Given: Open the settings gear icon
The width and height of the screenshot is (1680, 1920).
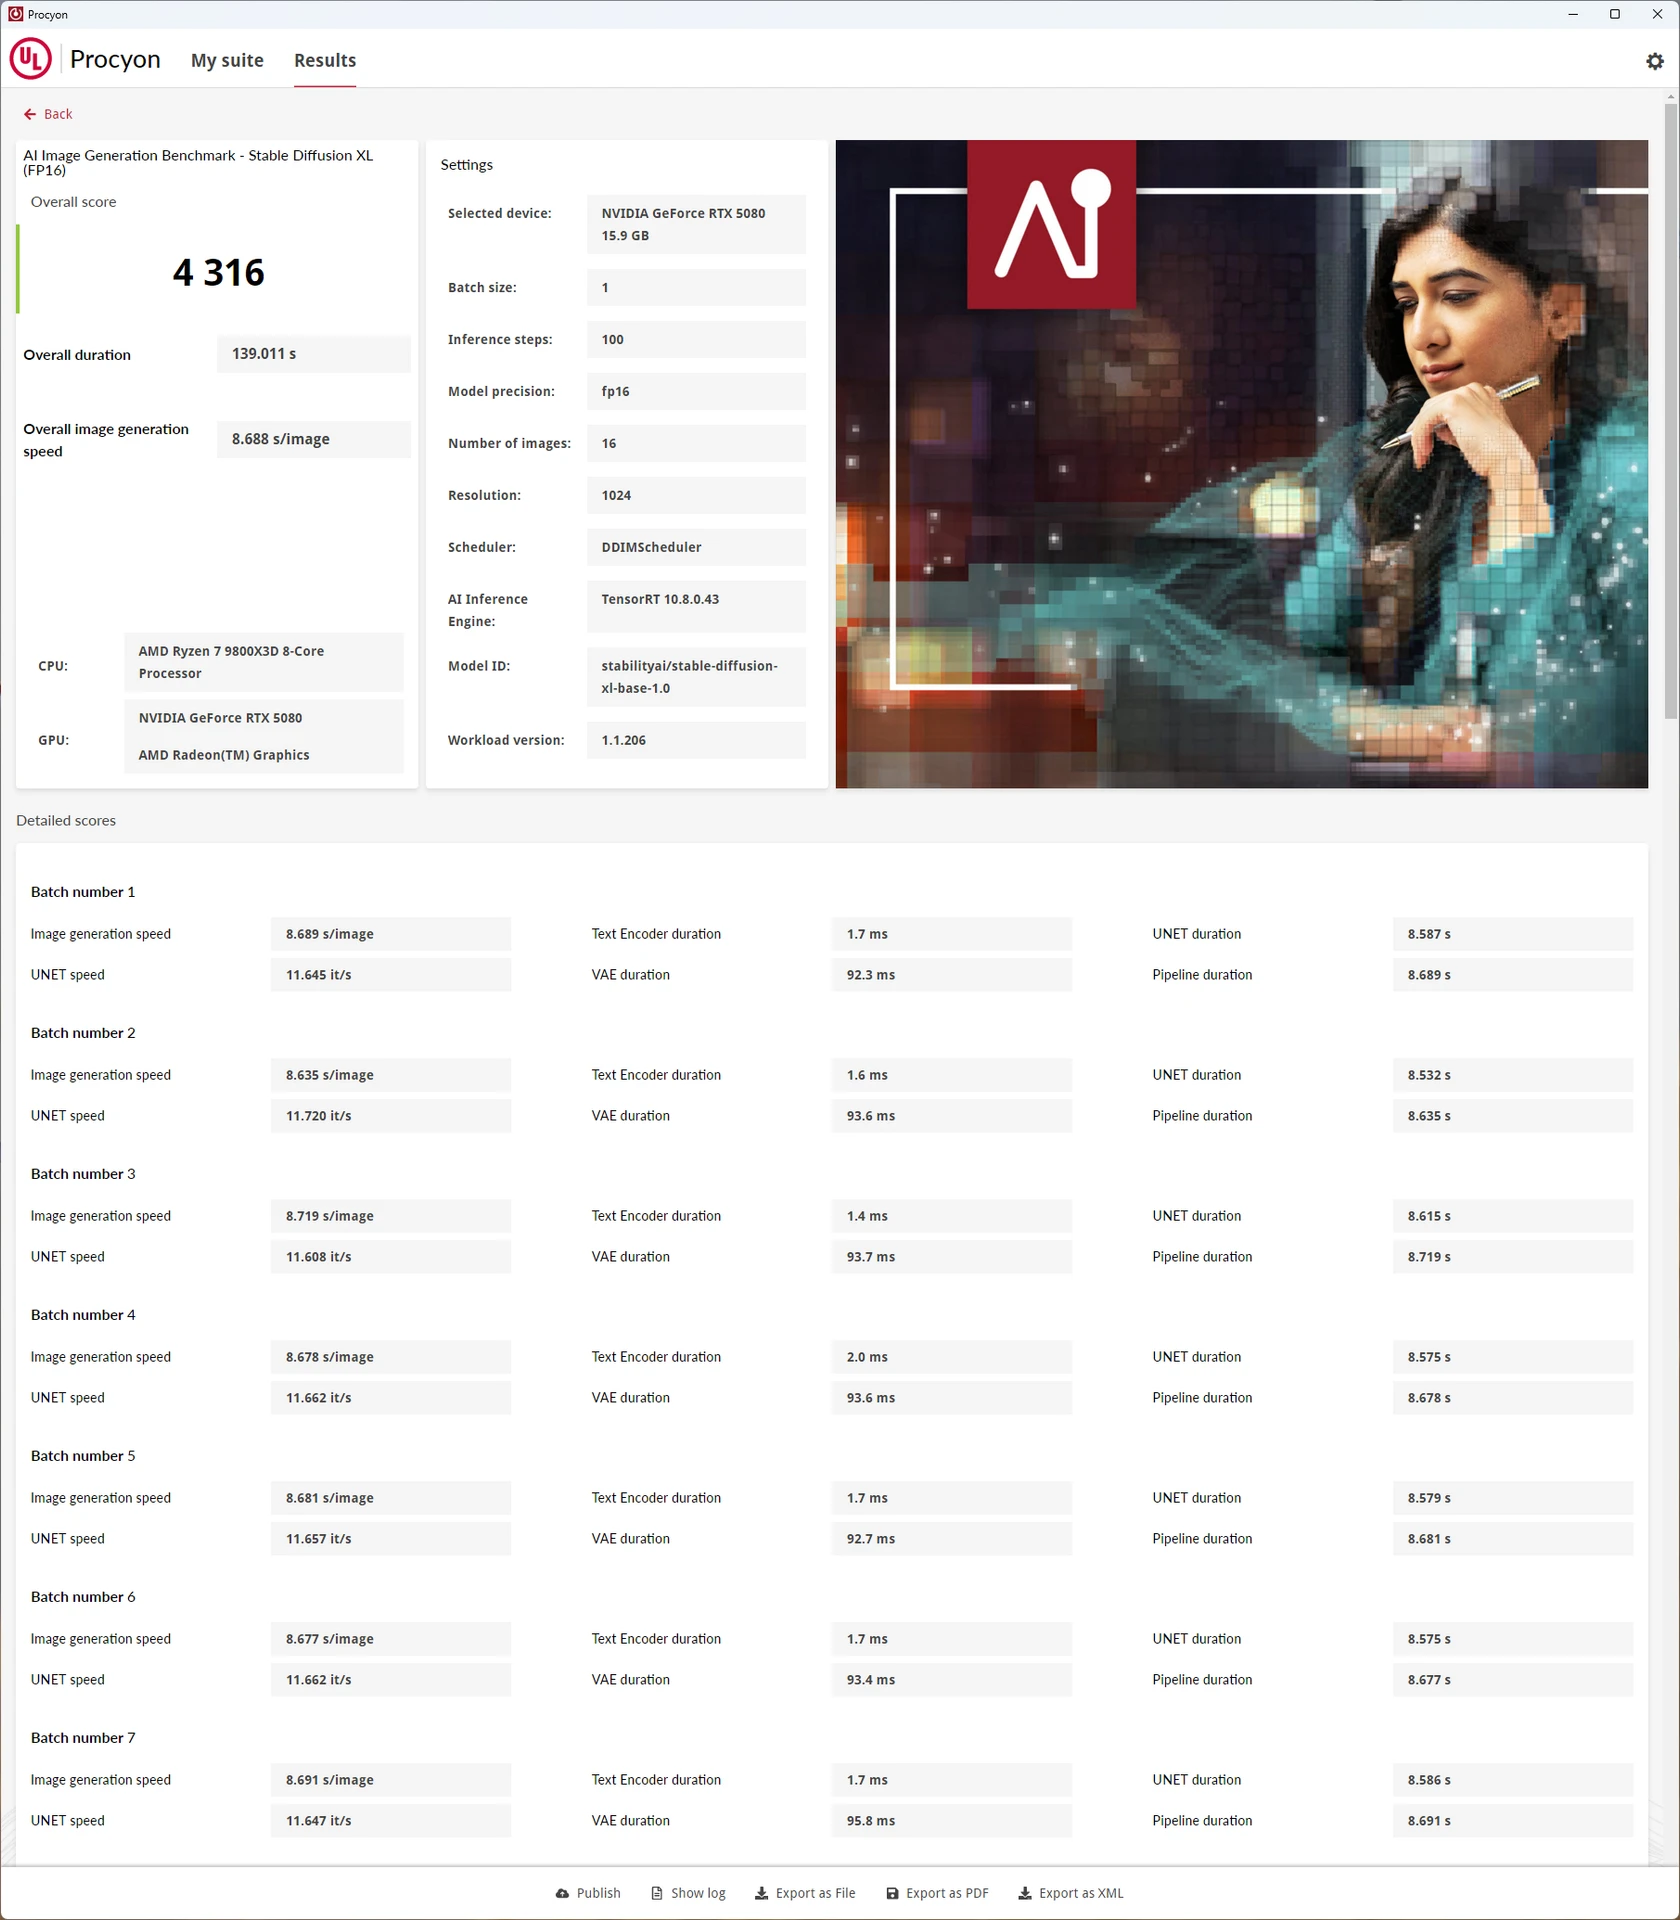Looking at the screenshot, I should pos(1655,61).
